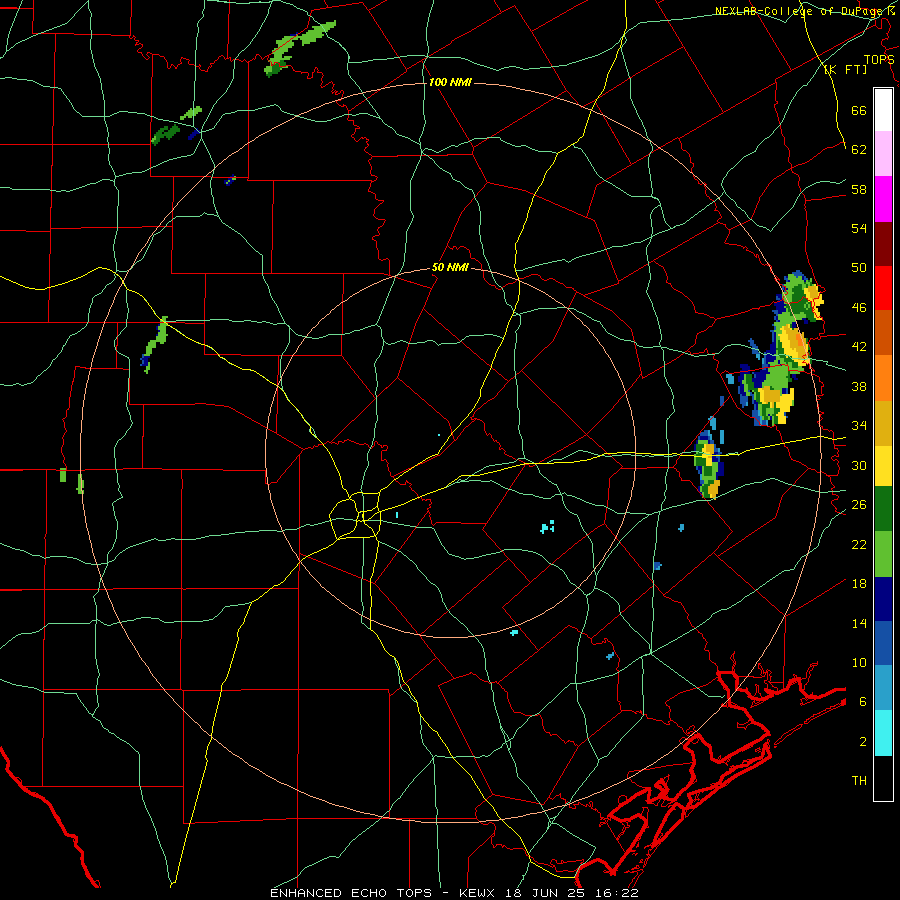Click the light blue legend swatch
Screen dimensions: 900x900
point(883,688)
